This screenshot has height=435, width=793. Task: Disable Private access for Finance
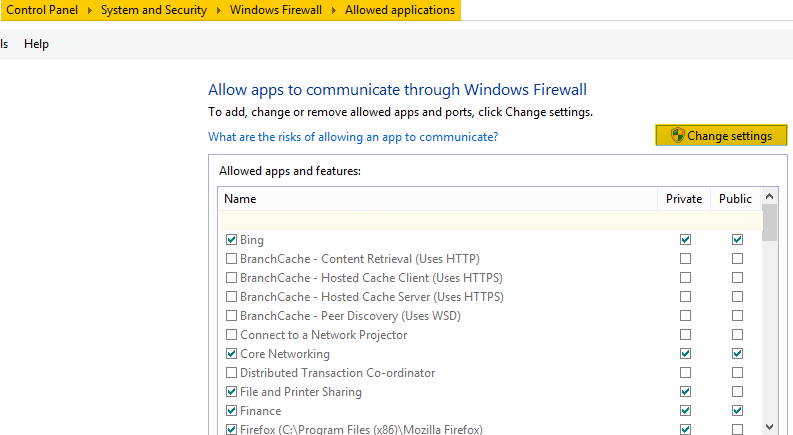coord(685,411)
